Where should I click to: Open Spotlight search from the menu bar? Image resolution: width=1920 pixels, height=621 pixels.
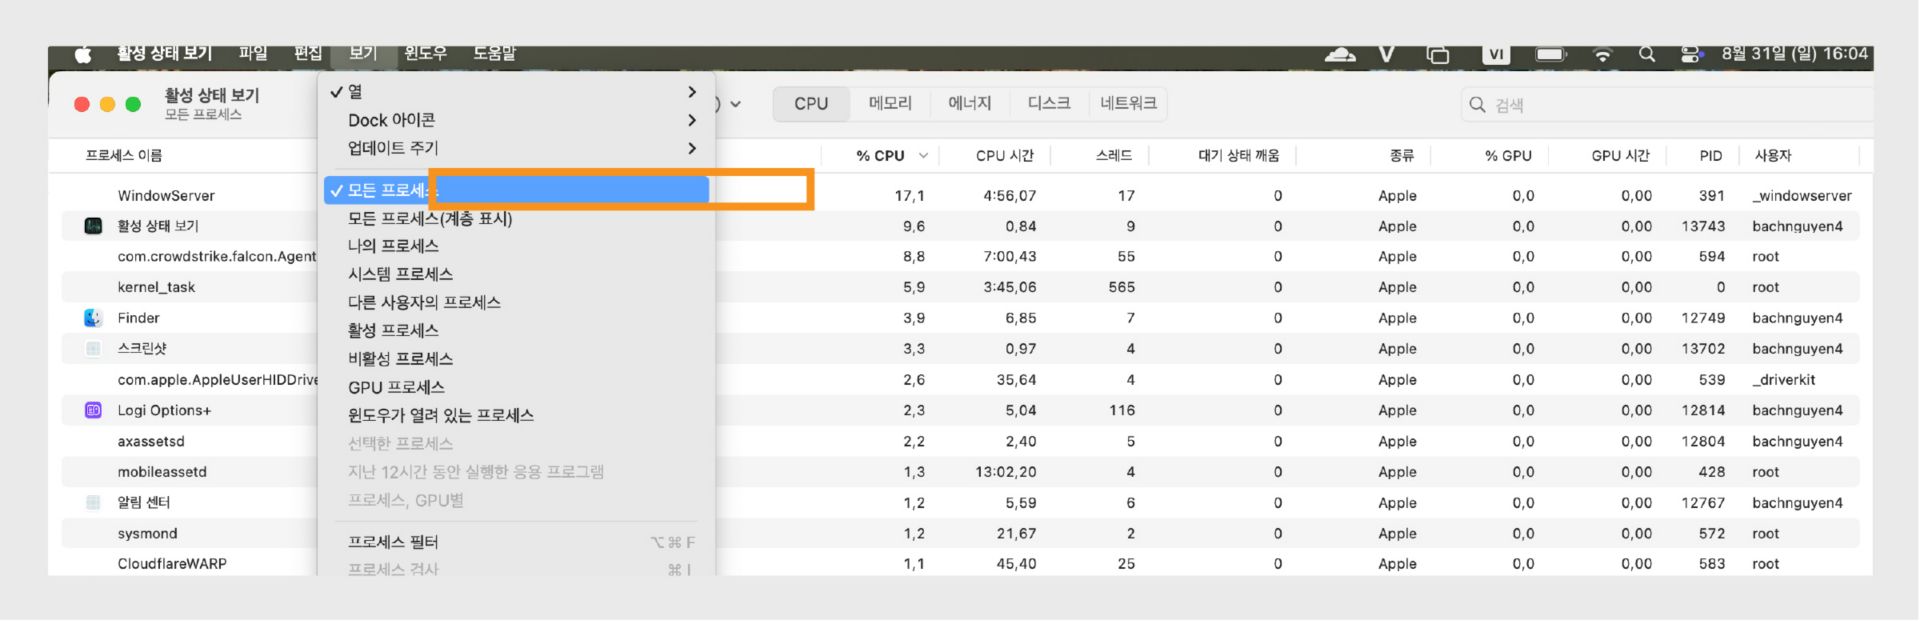point(1647,54)
